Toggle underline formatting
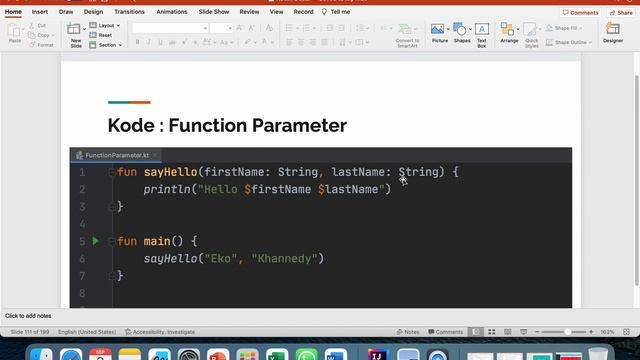This screenshot has height=360, width=640. [160, 42]
